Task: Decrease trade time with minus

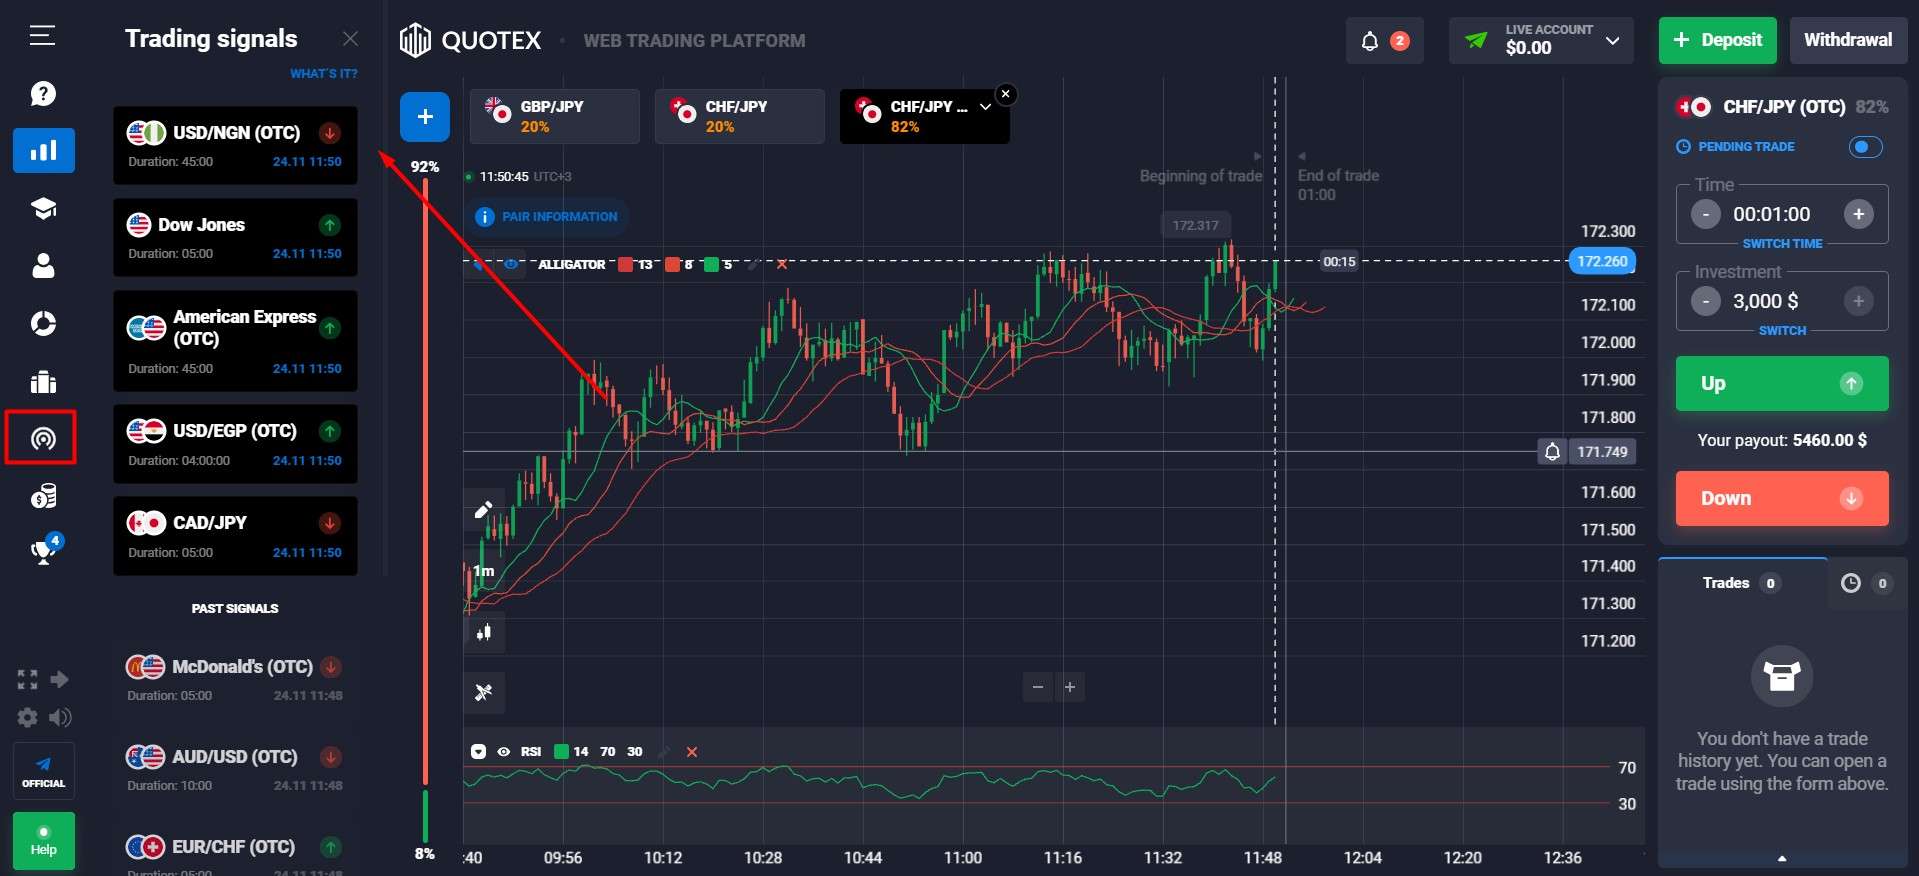Action: click(x=1706, y=214)
